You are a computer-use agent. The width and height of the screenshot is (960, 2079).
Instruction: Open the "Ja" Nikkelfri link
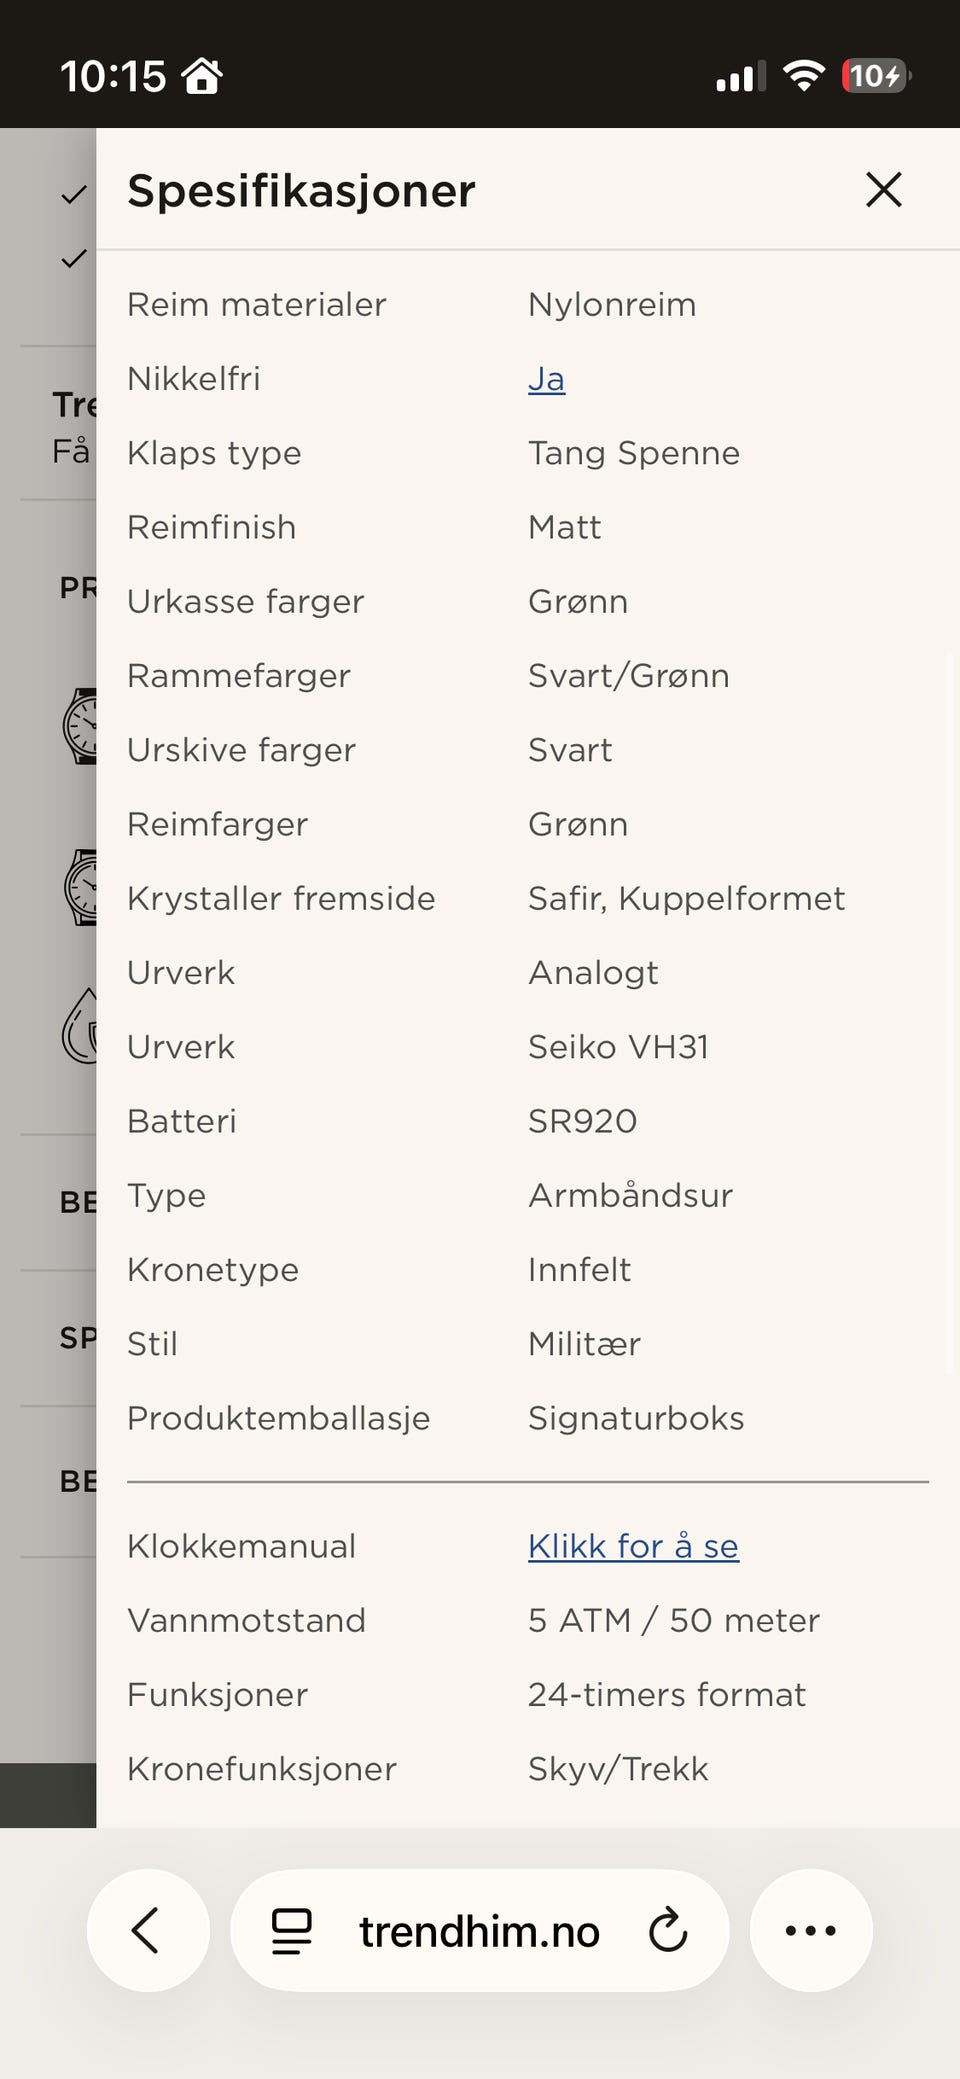click(x=546, y=379)
